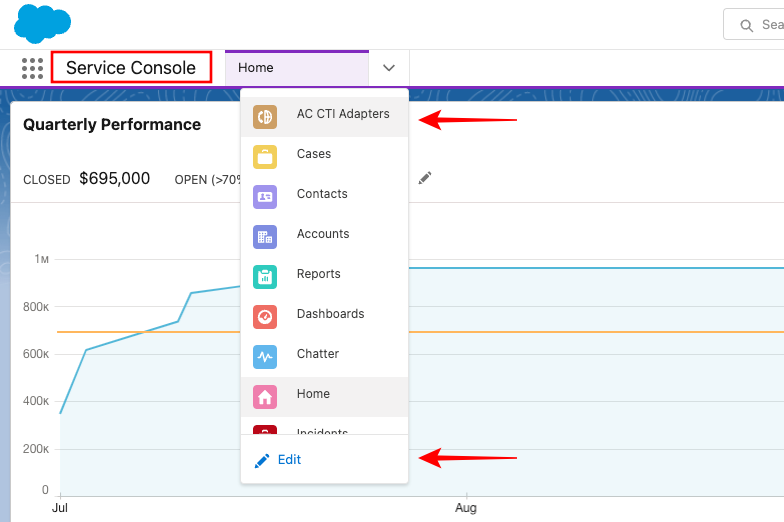Click the pink Home house icon
The width and height of the screenshot is (784, 522).
265,397
